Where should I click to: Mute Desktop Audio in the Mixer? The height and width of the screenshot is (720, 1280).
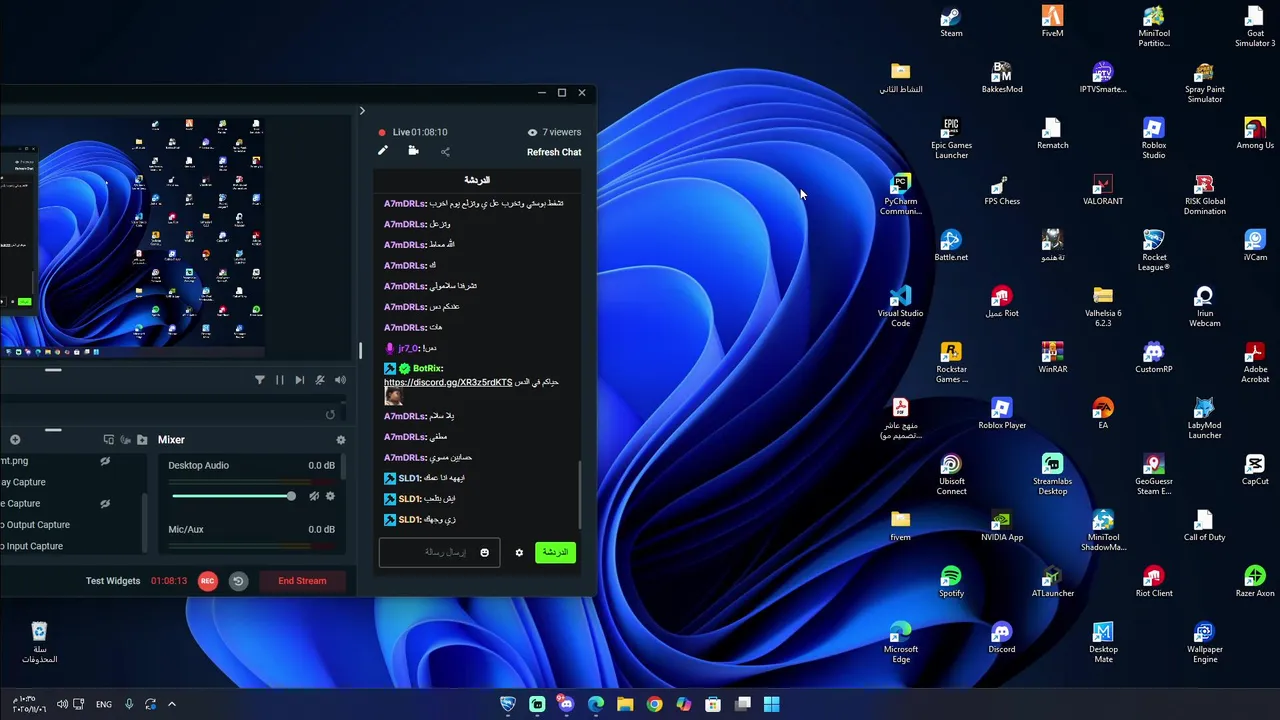point(314,496)
